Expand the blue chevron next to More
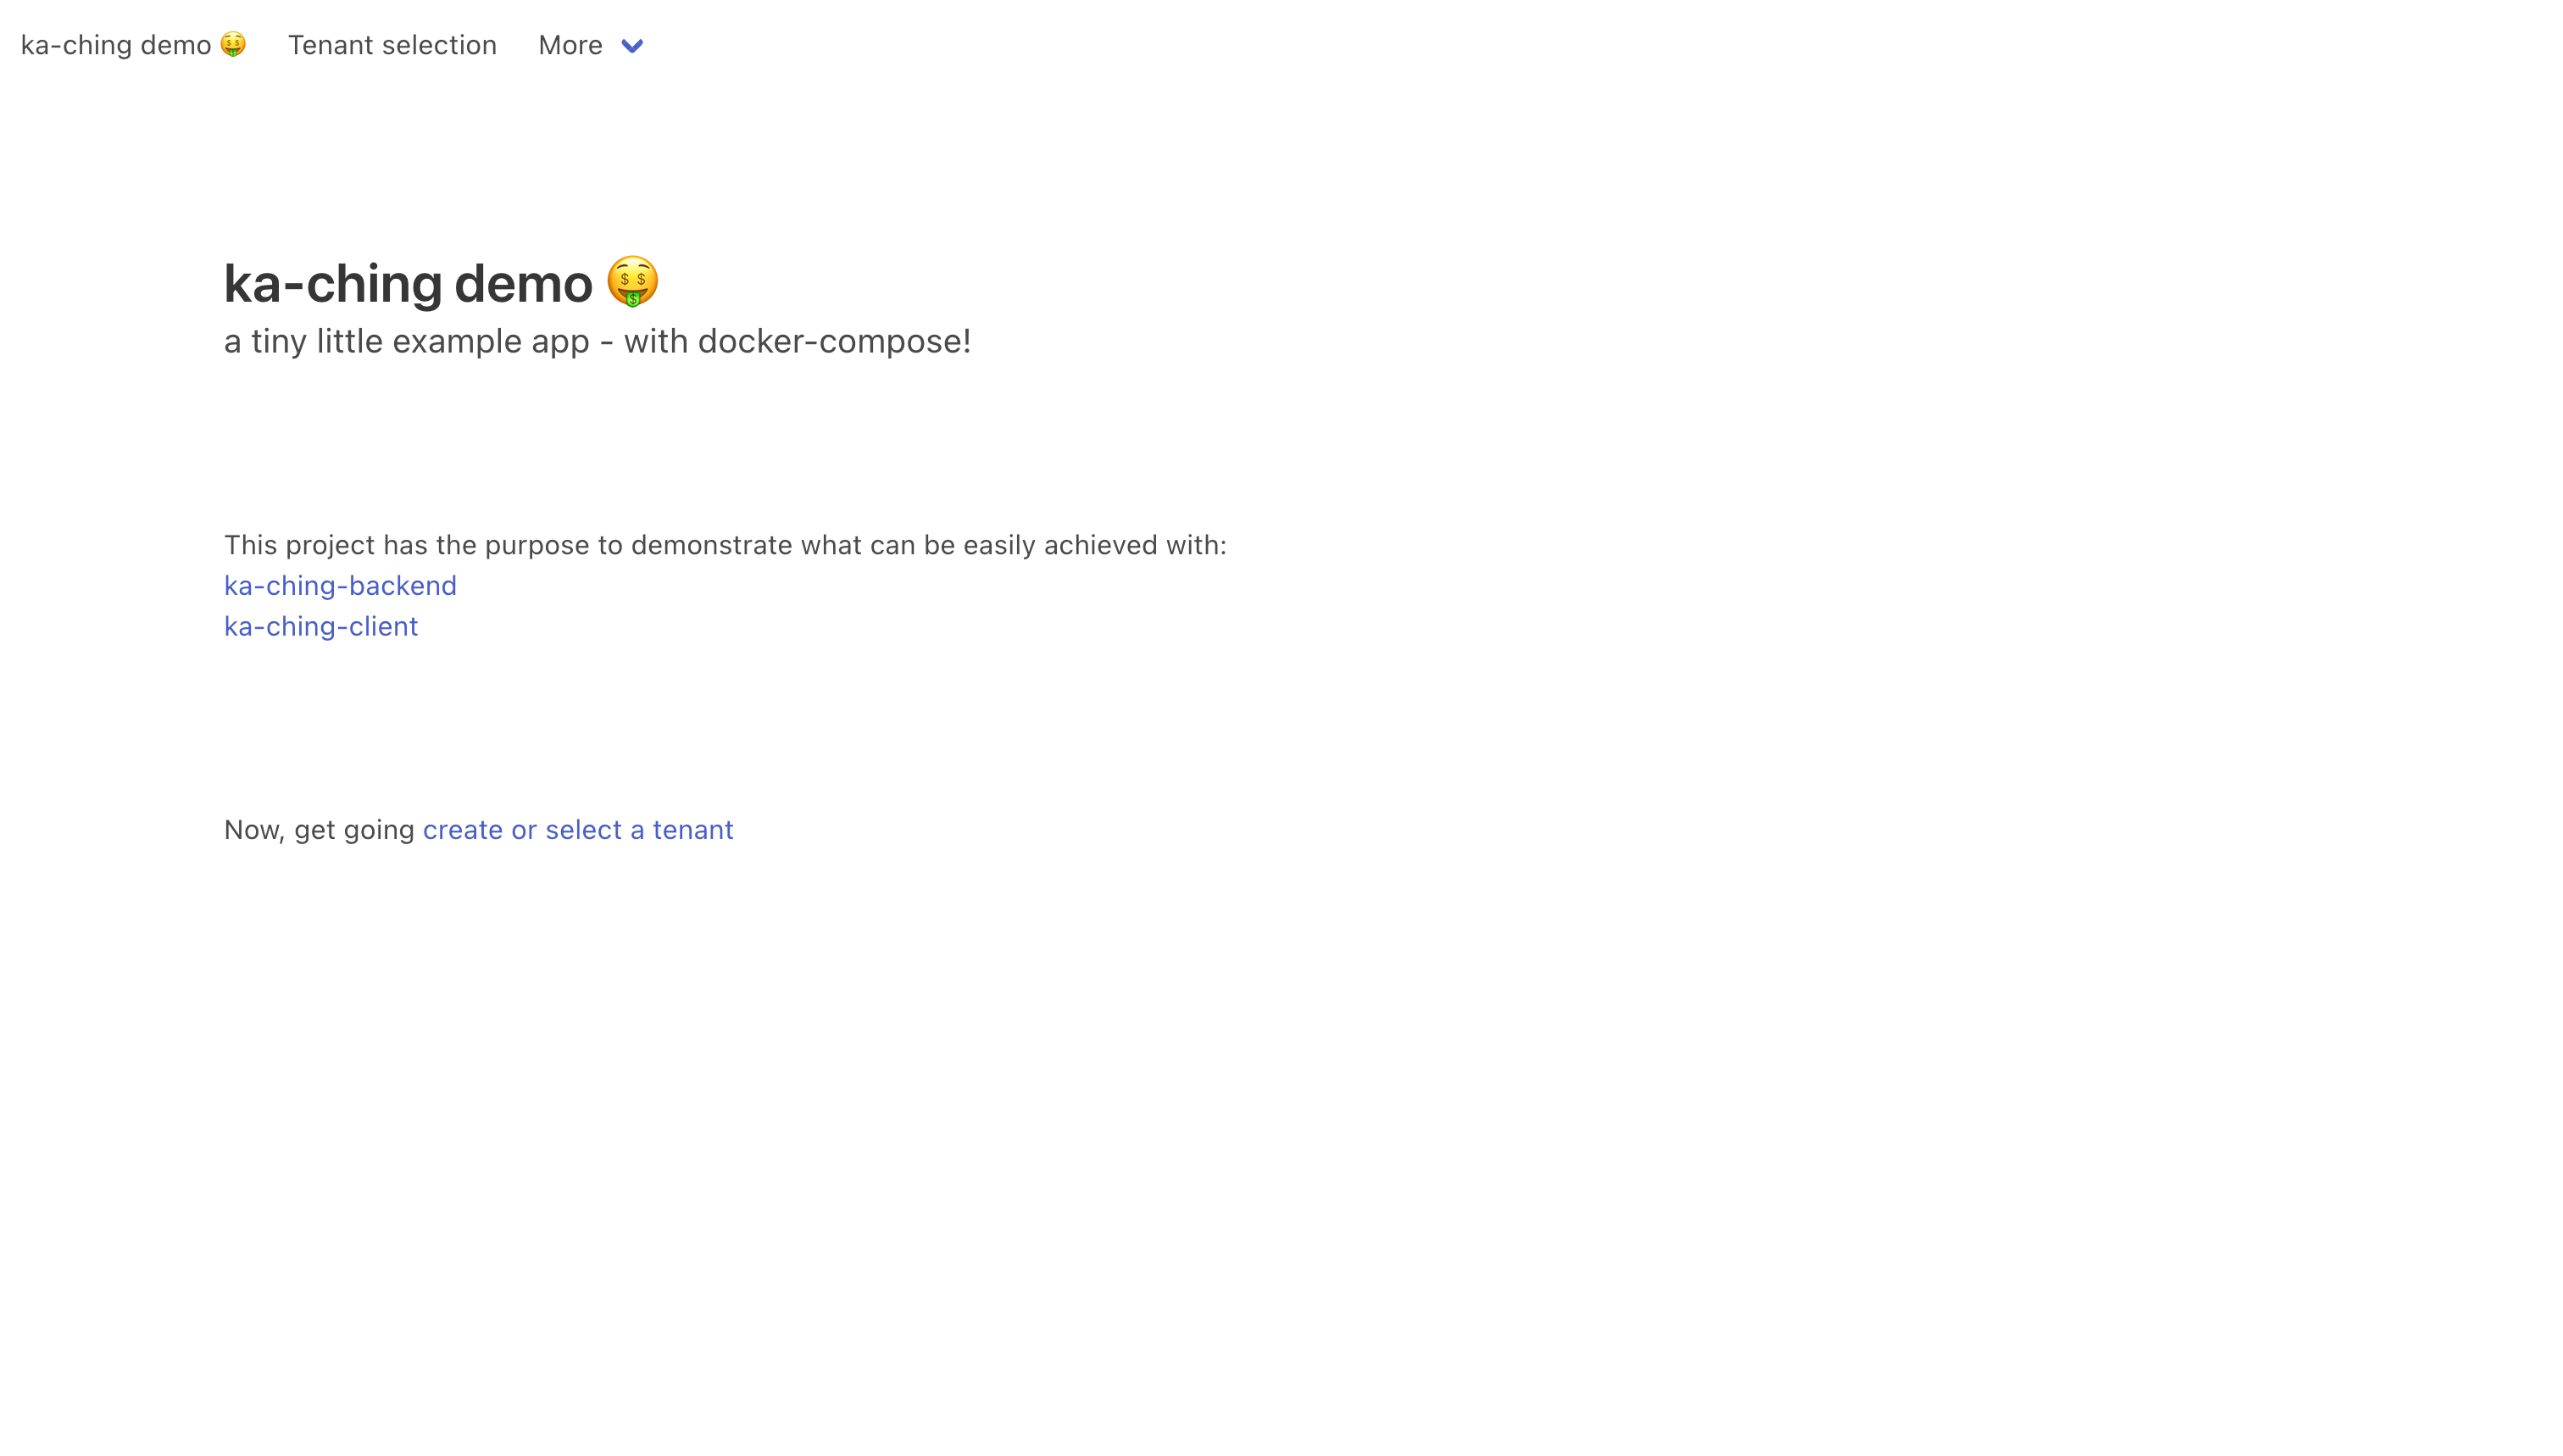 [632, 46]
